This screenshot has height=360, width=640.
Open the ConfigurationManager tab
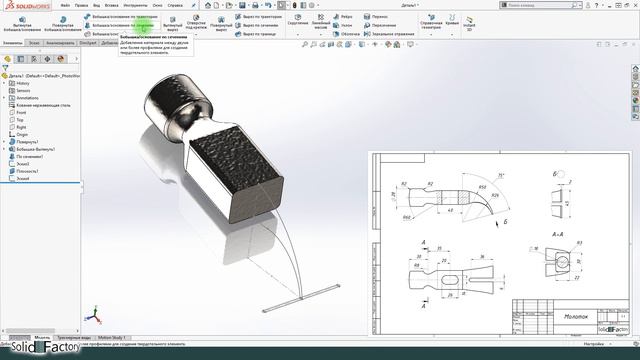[34, 59]
